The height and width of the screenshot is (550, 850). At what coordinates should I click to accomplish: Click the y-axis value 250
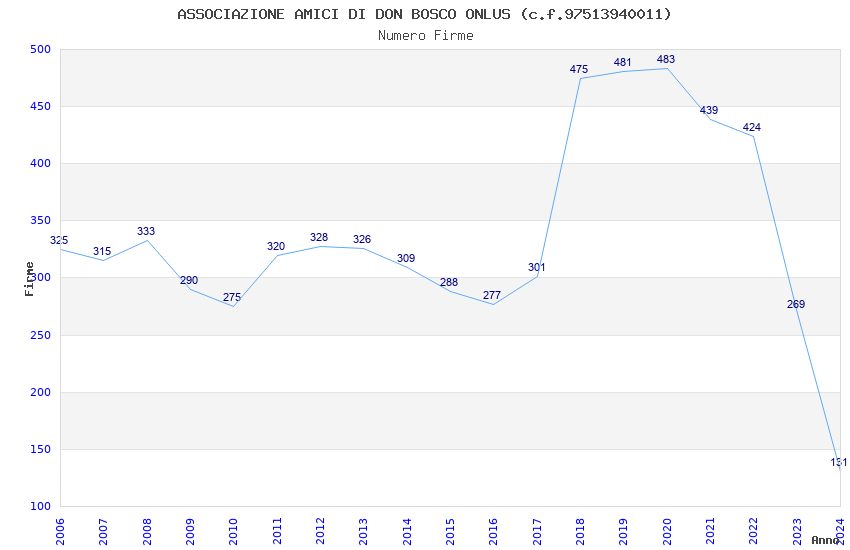(40, 335)
